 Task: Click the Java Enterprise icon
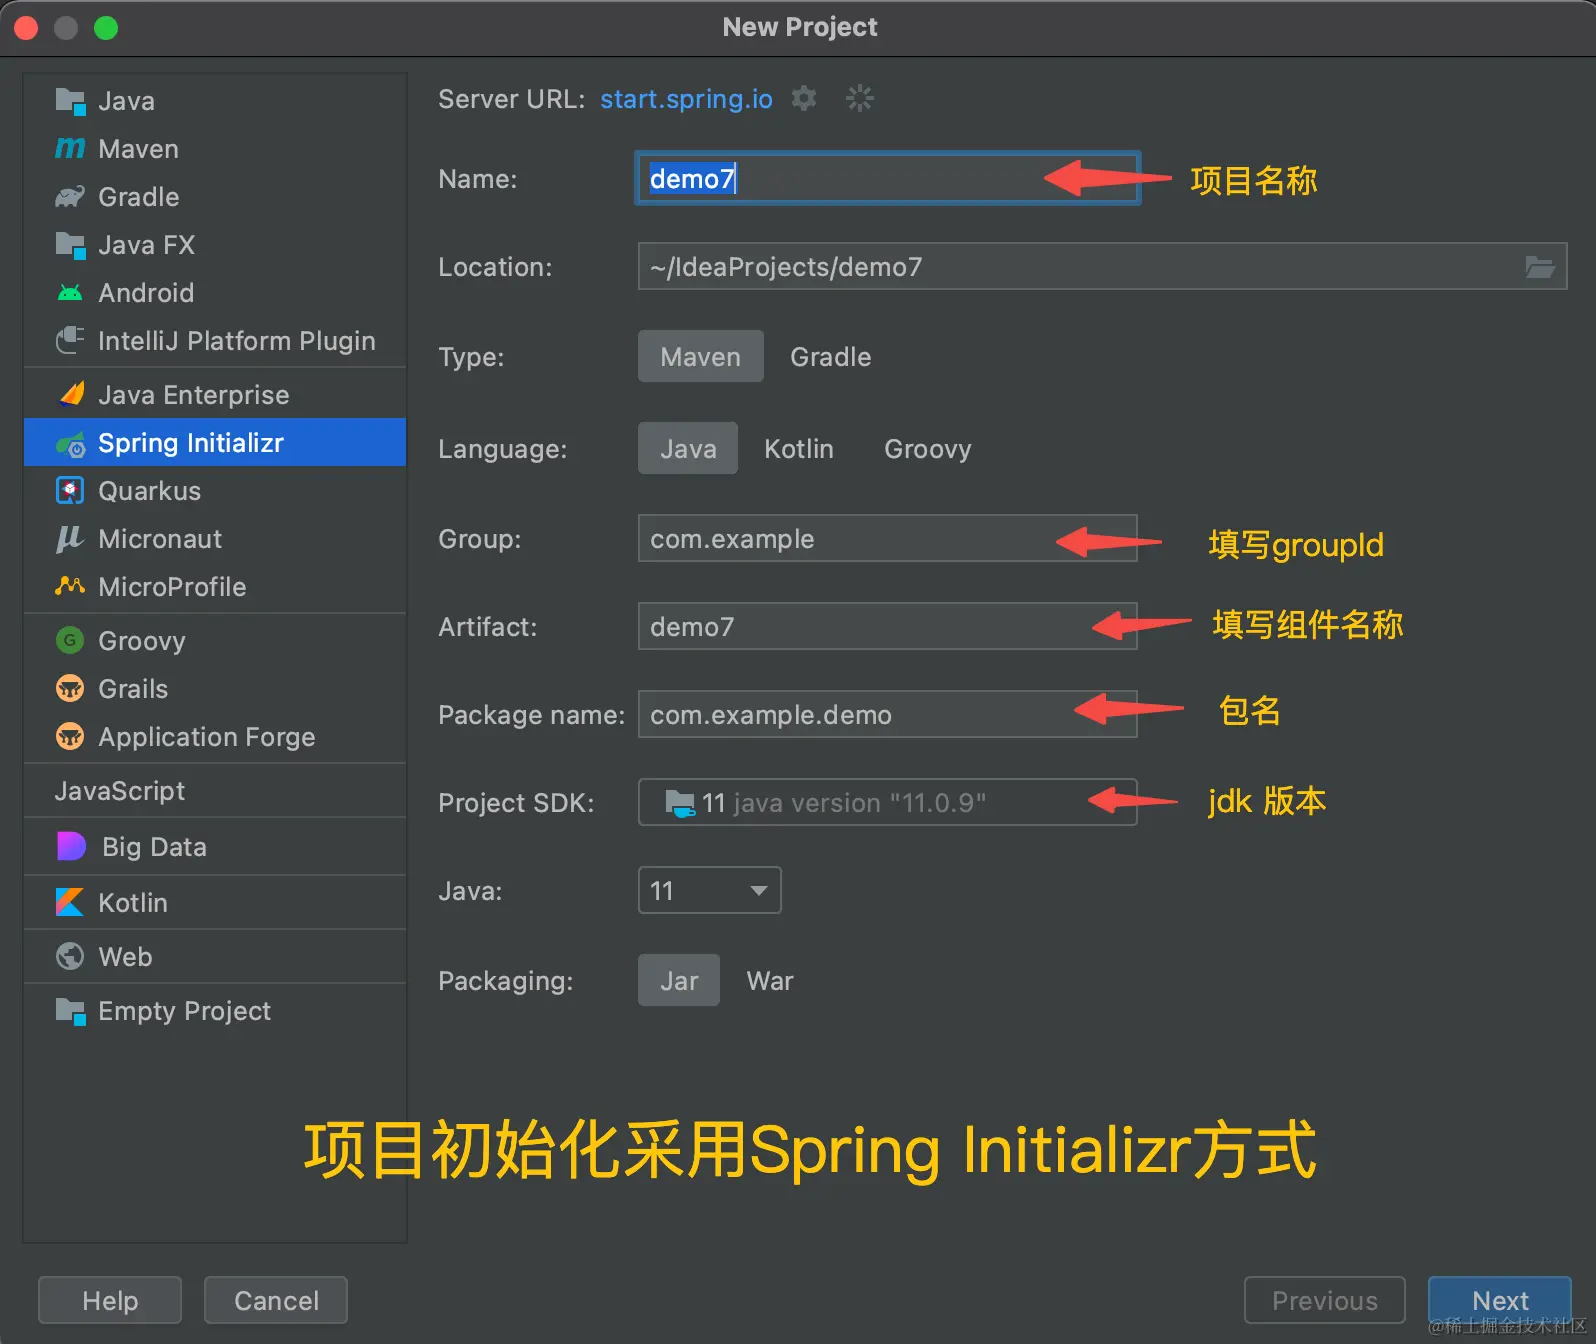(70, 395)
